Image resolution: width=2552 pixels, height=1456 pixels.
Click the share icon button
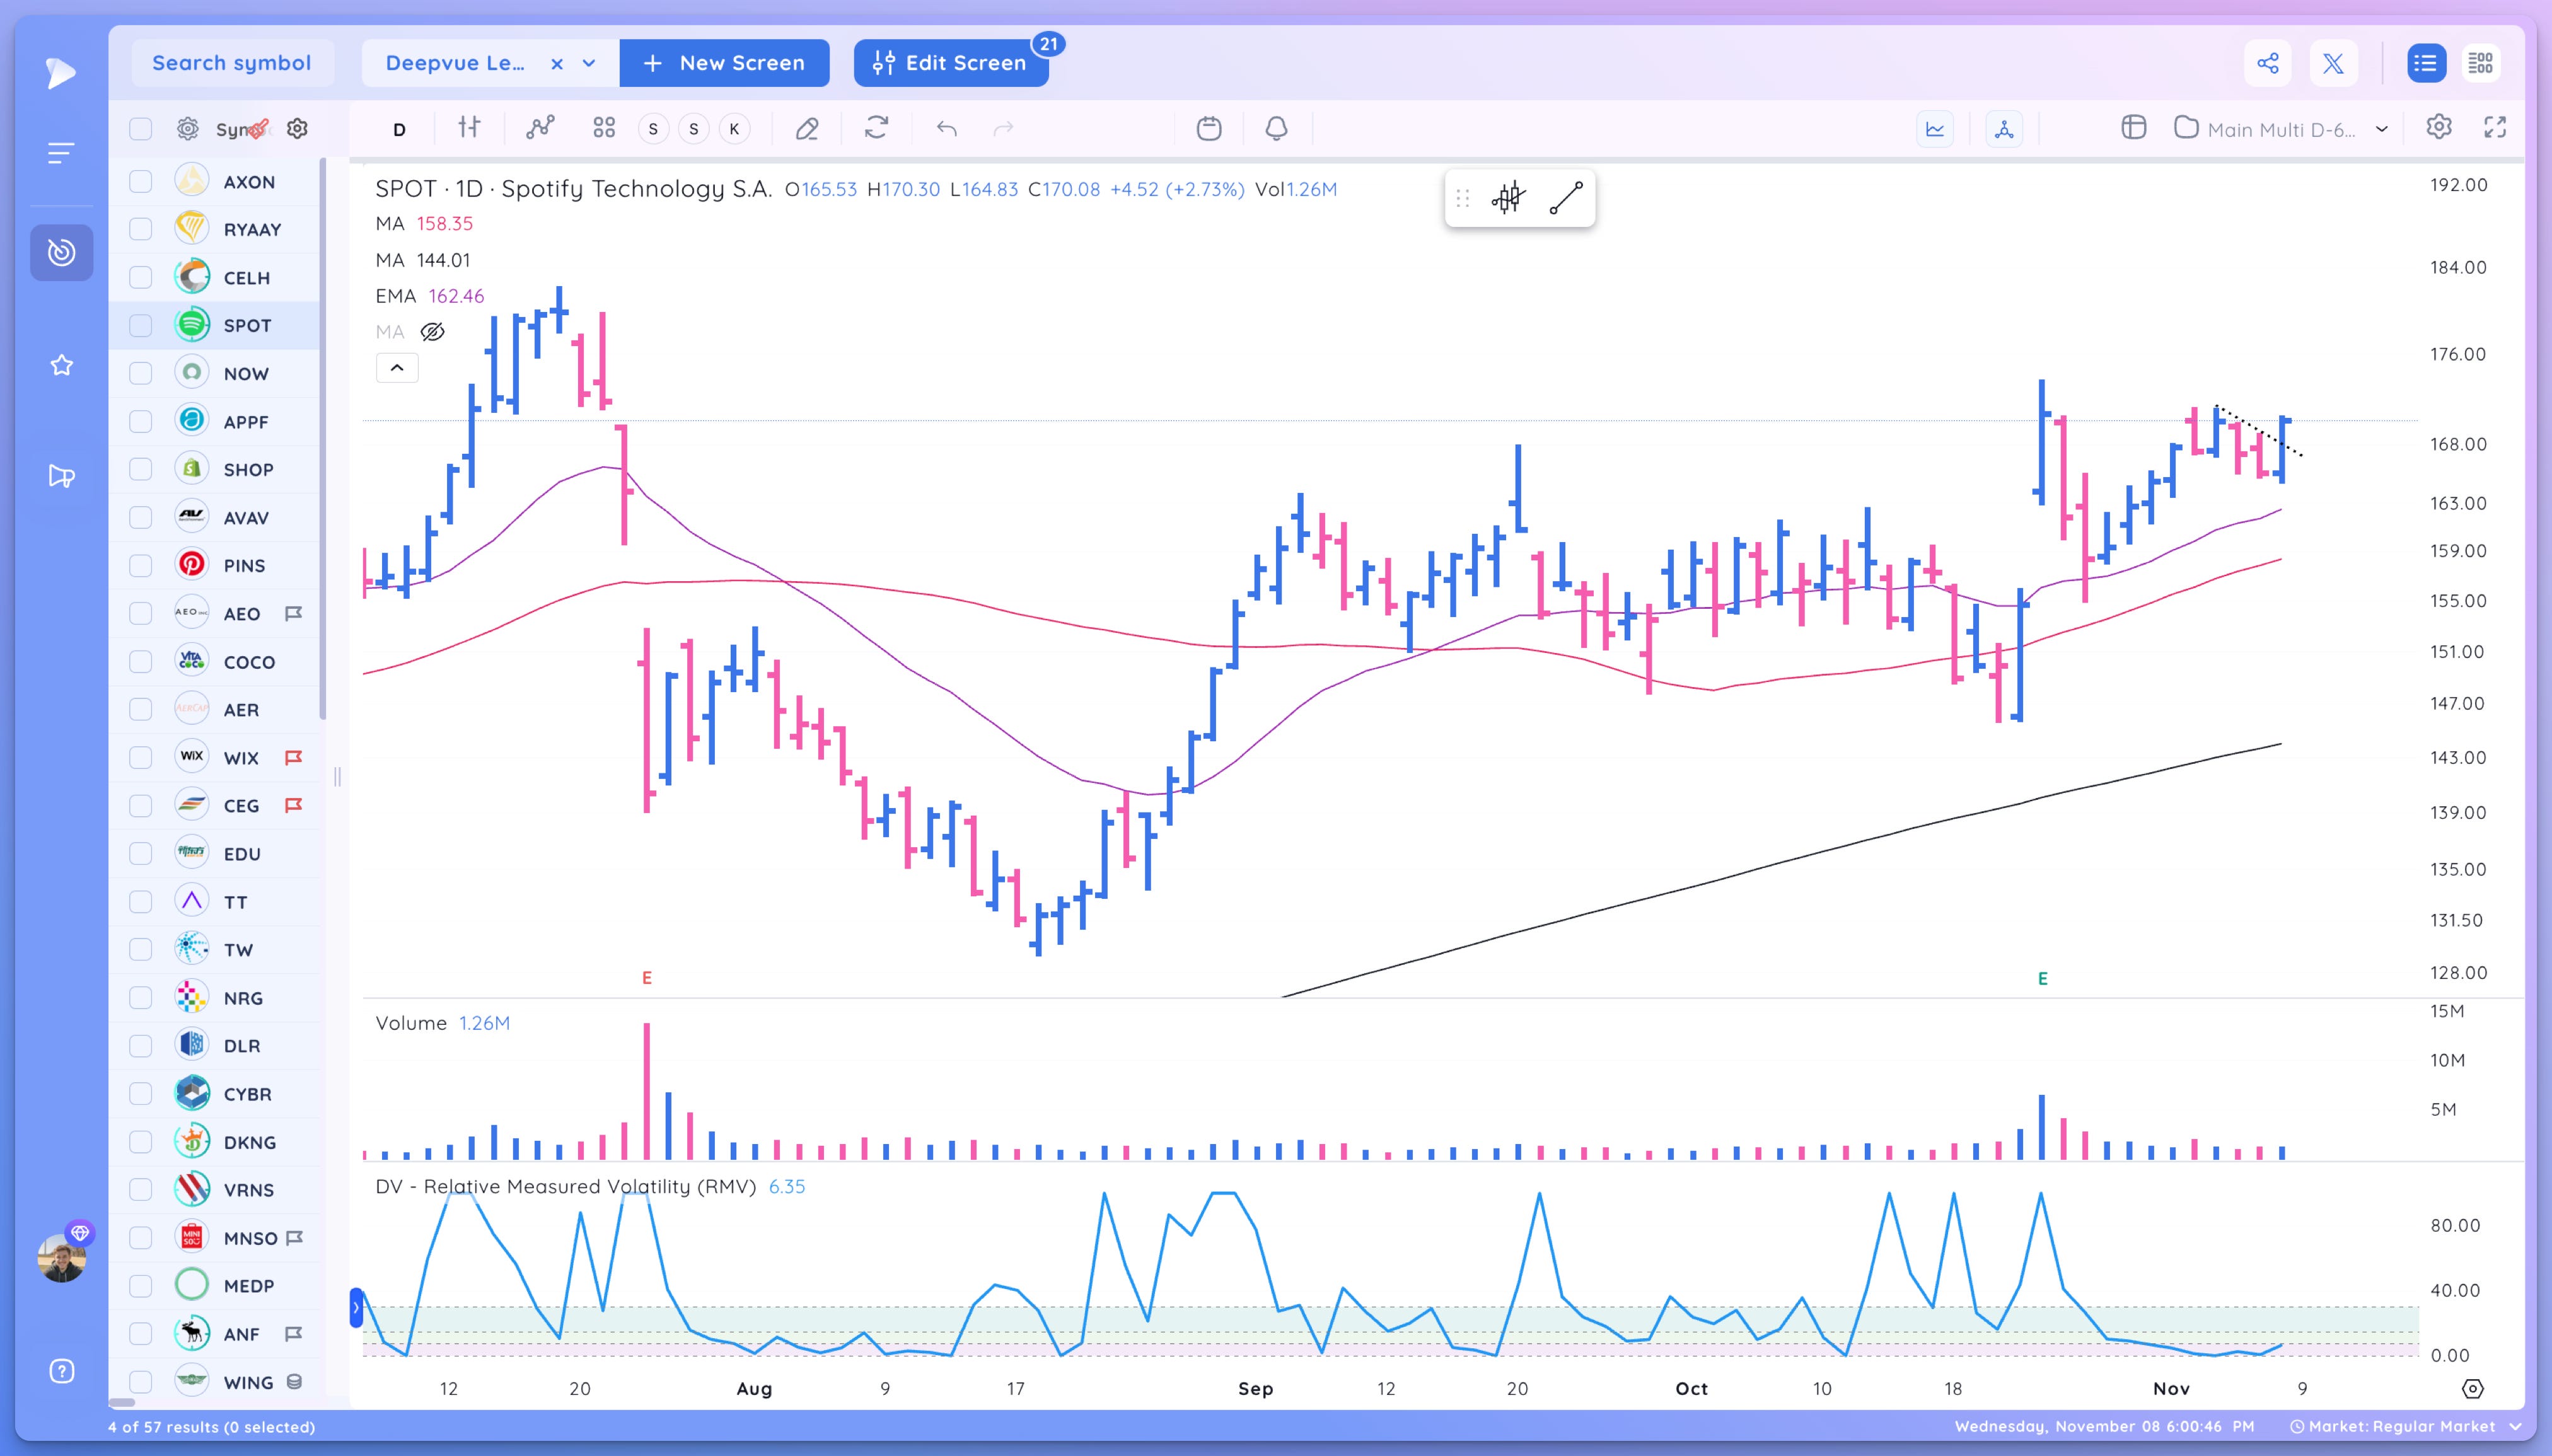(x=2268, y=63)
